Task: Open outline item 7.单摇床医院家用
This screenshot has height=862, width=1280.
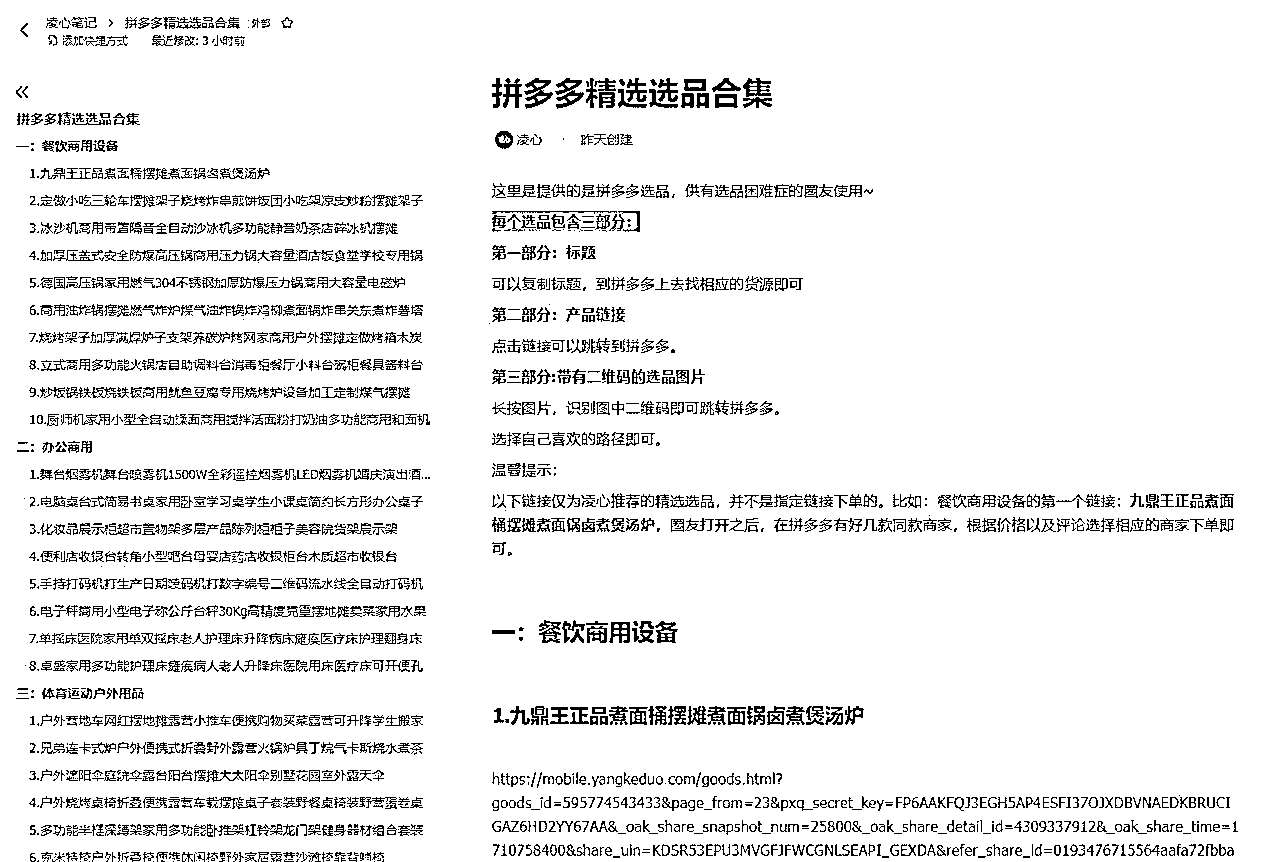Action: point(226,639)
